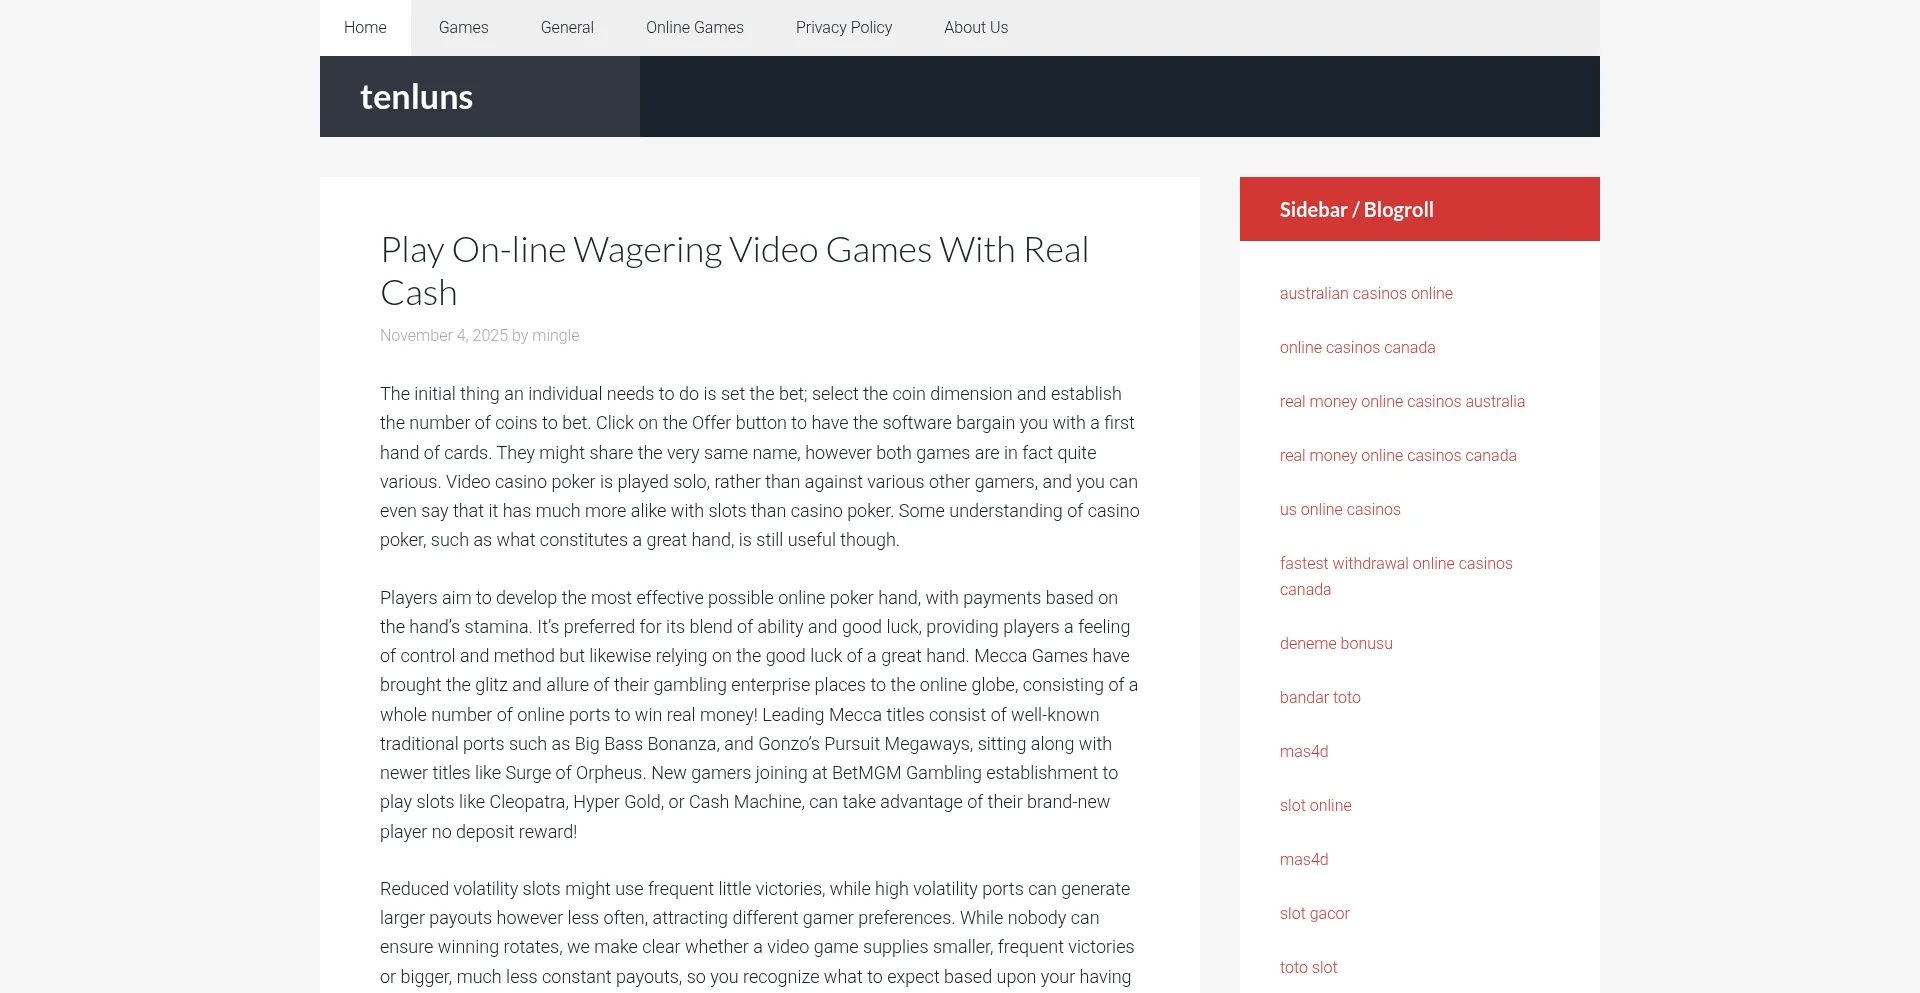
Task: Click the slot gacor link
Action: tap(1314, 914)
